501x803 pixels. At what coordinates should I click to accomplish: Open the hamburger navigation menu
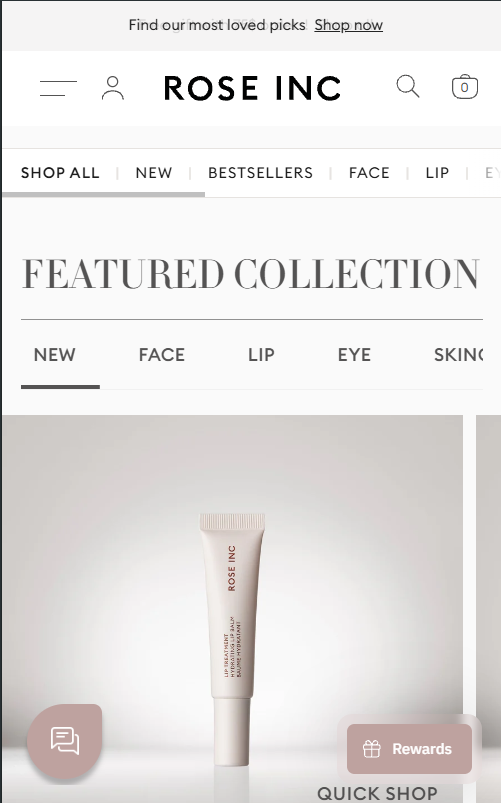click(x=58, y=88)
